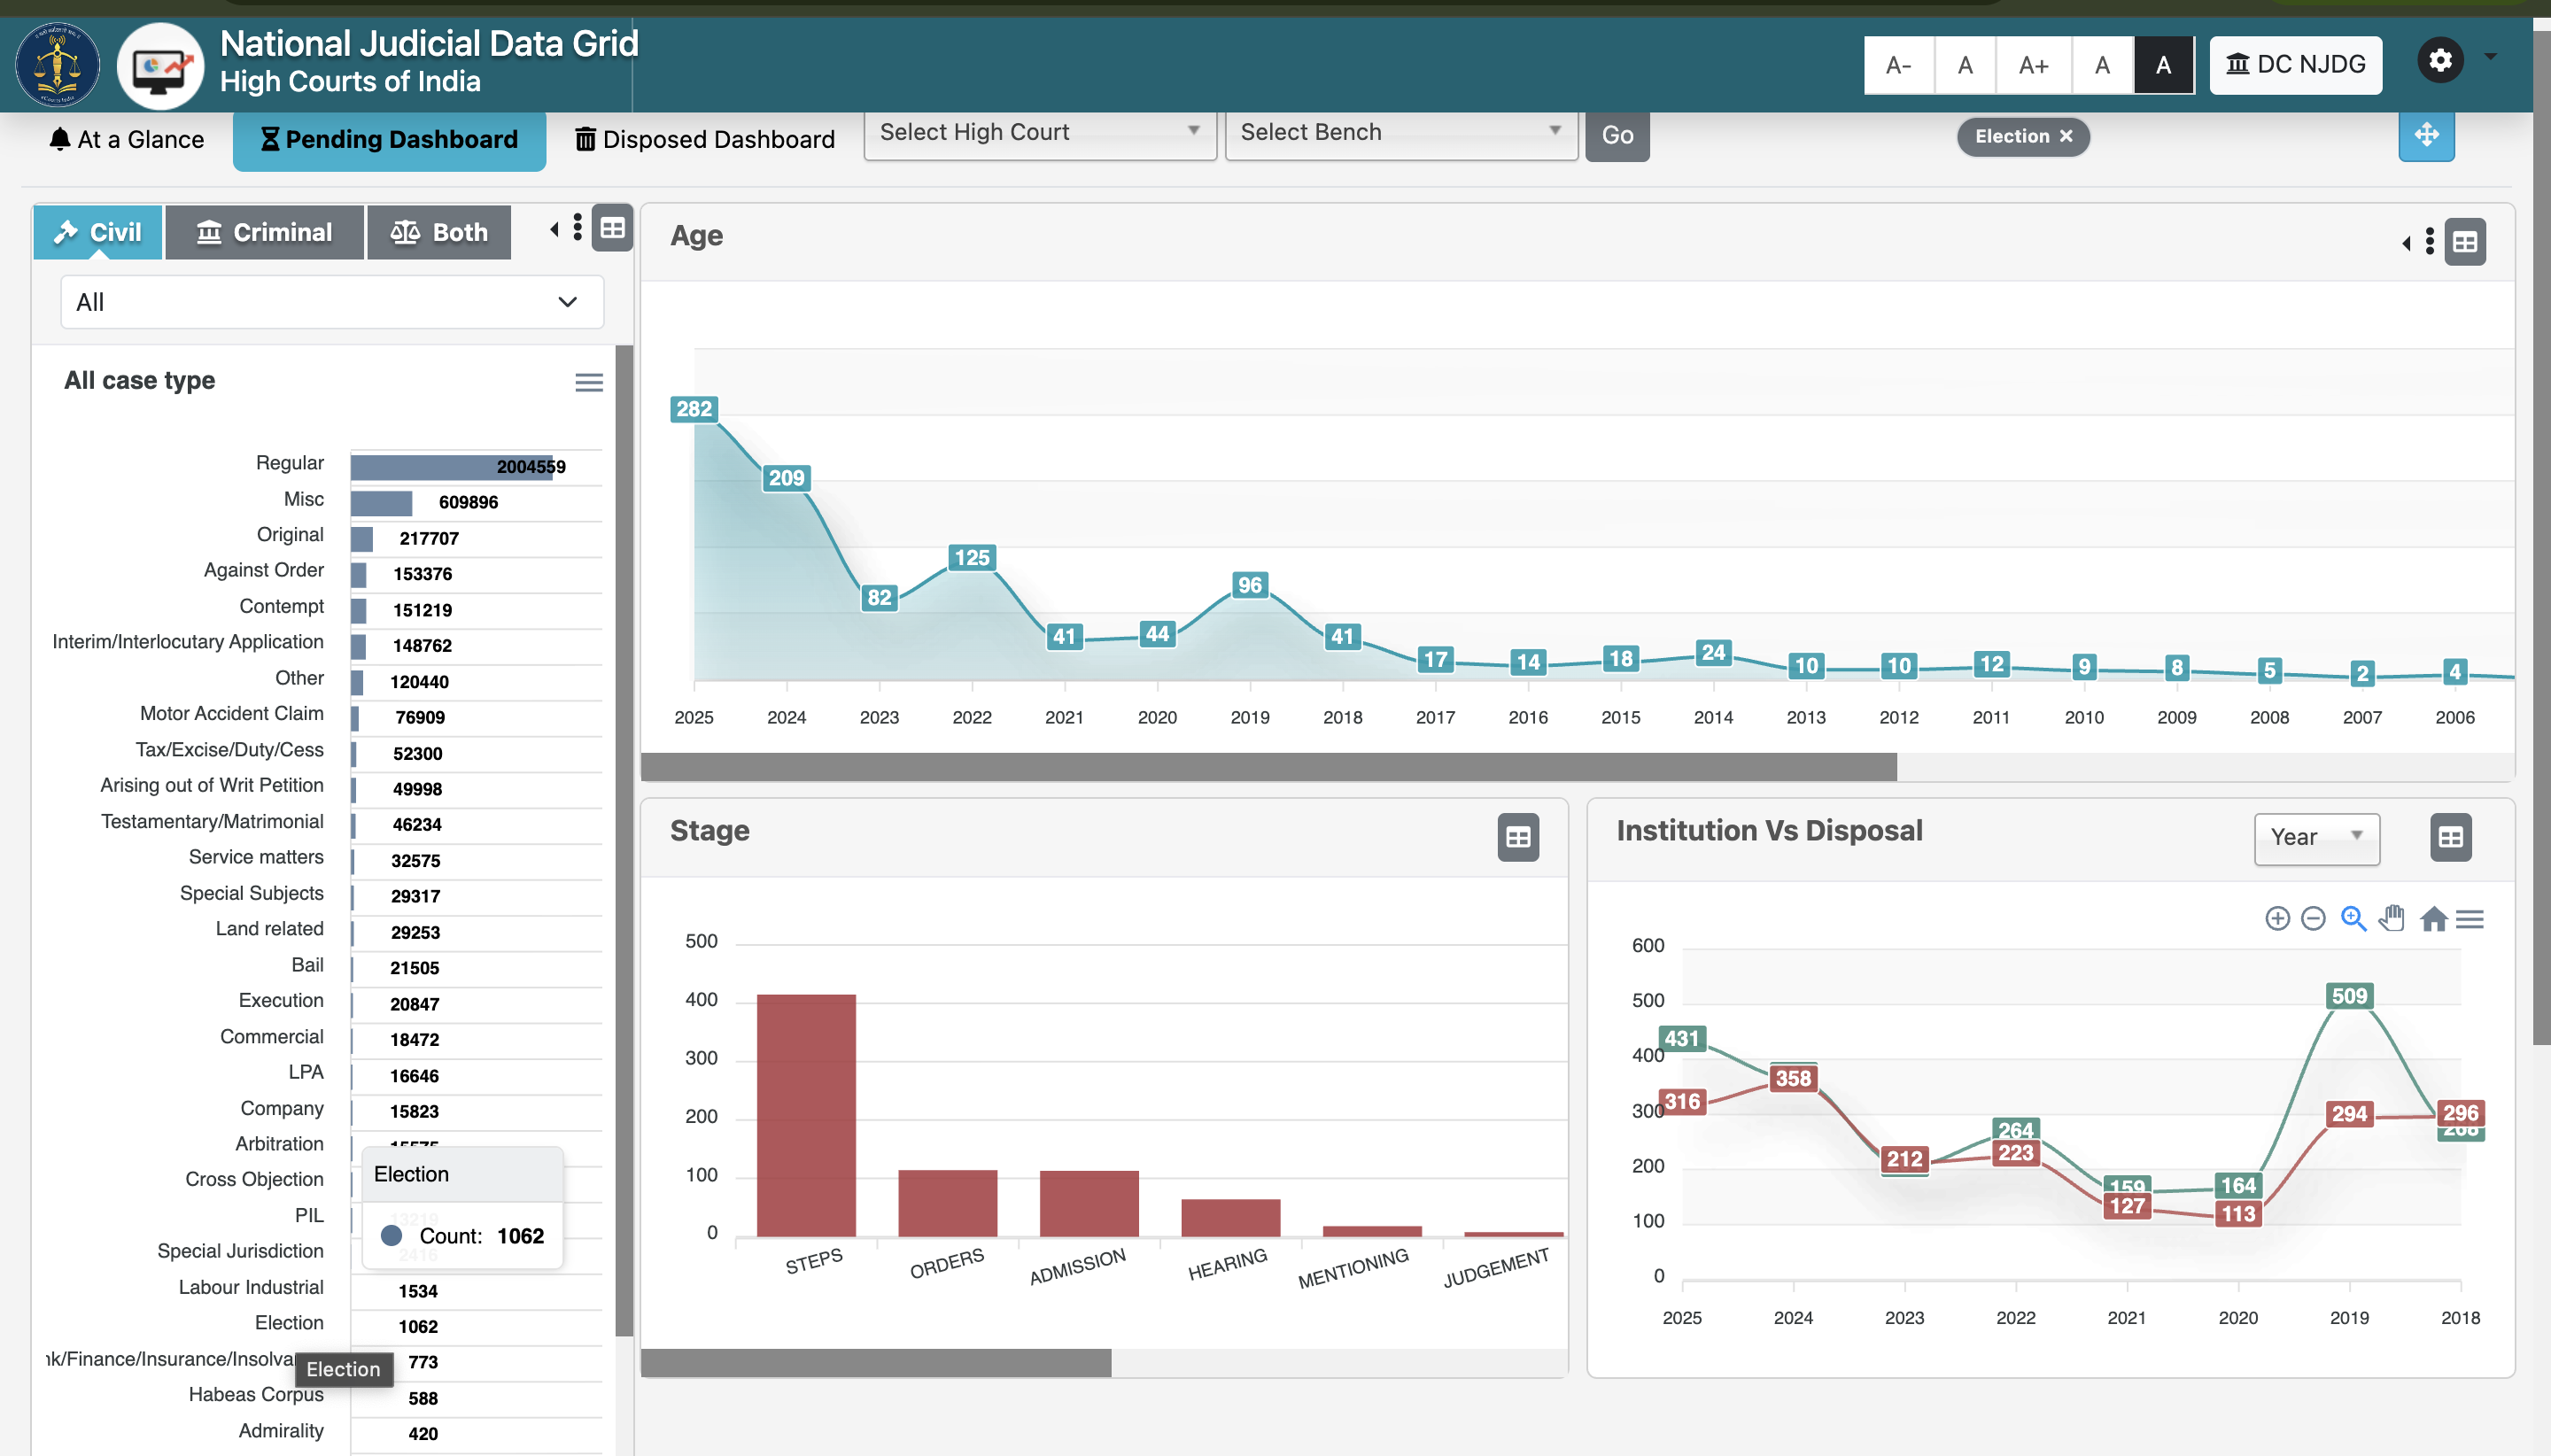Reset chart zoom with home icon
This screenshot has width=2551, height=1456.
2433,918
